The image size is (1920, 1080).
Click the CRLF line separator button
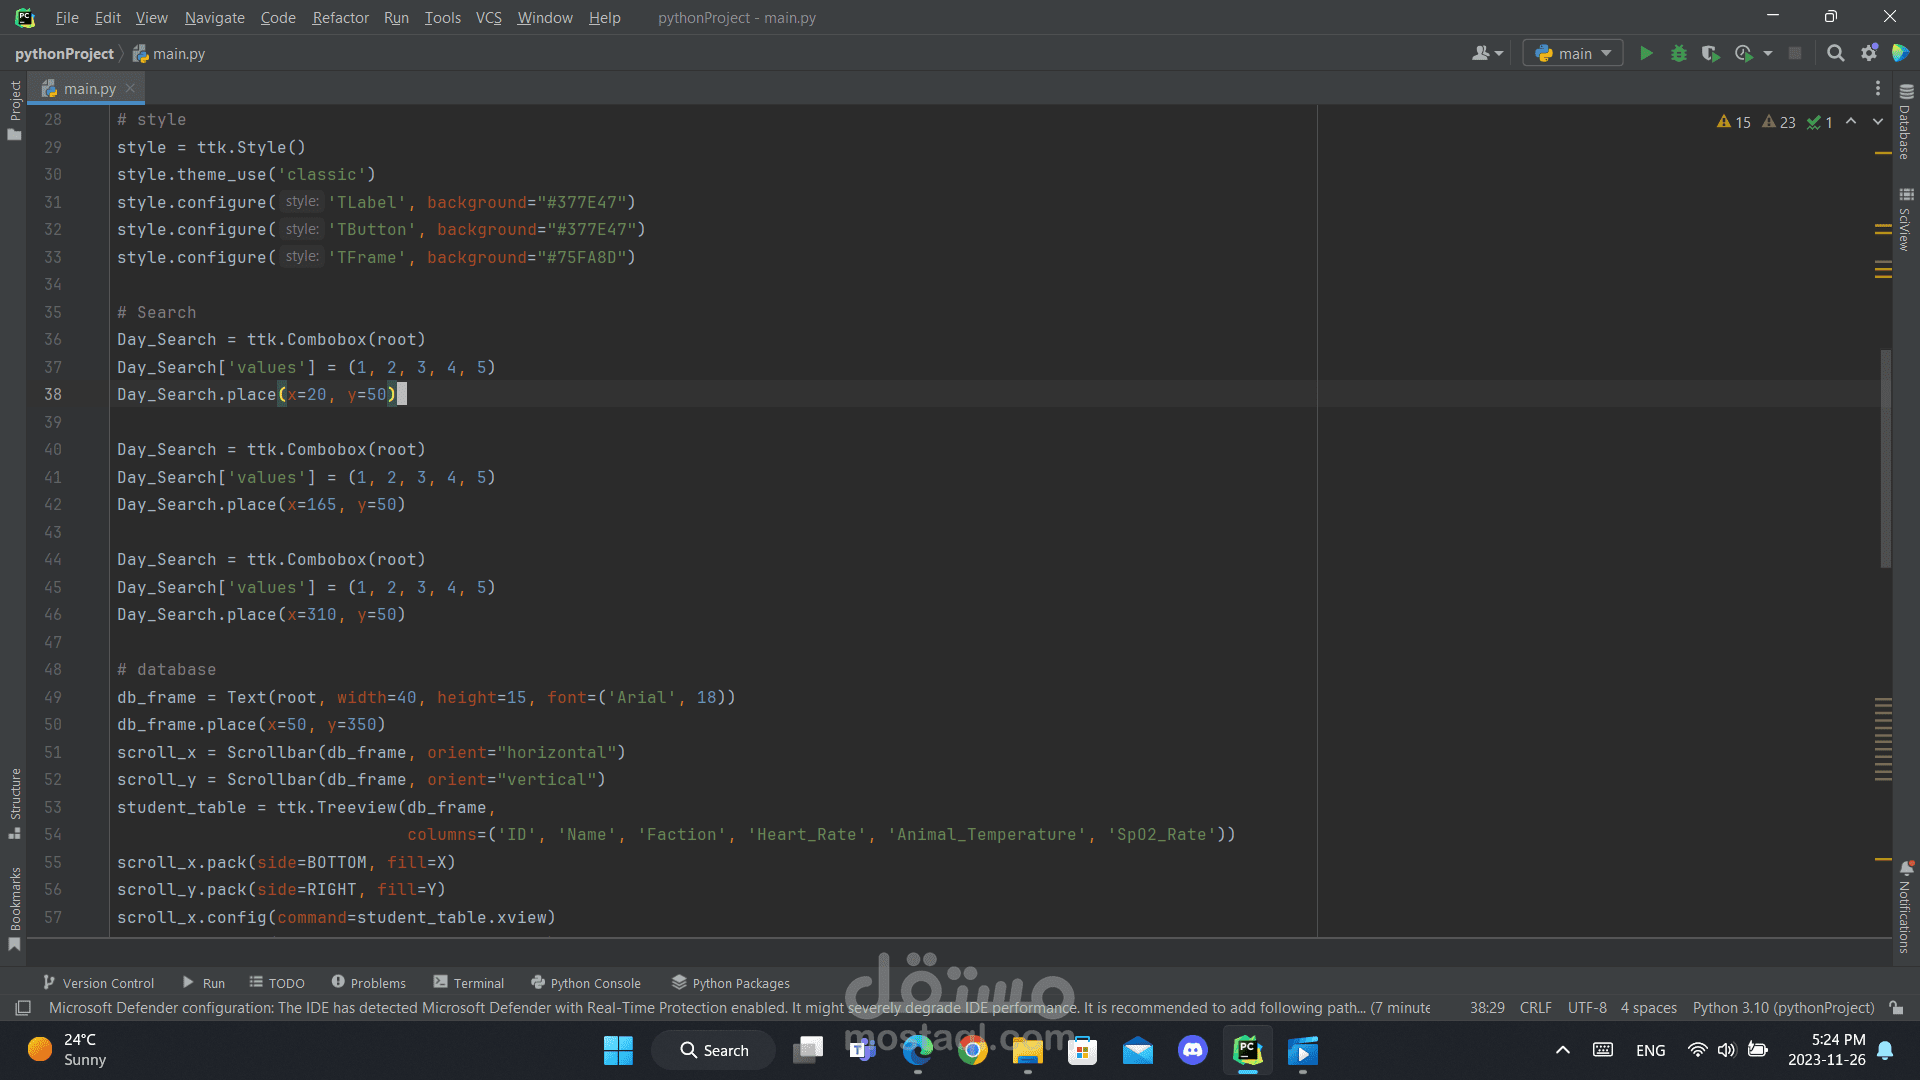1535,1008
